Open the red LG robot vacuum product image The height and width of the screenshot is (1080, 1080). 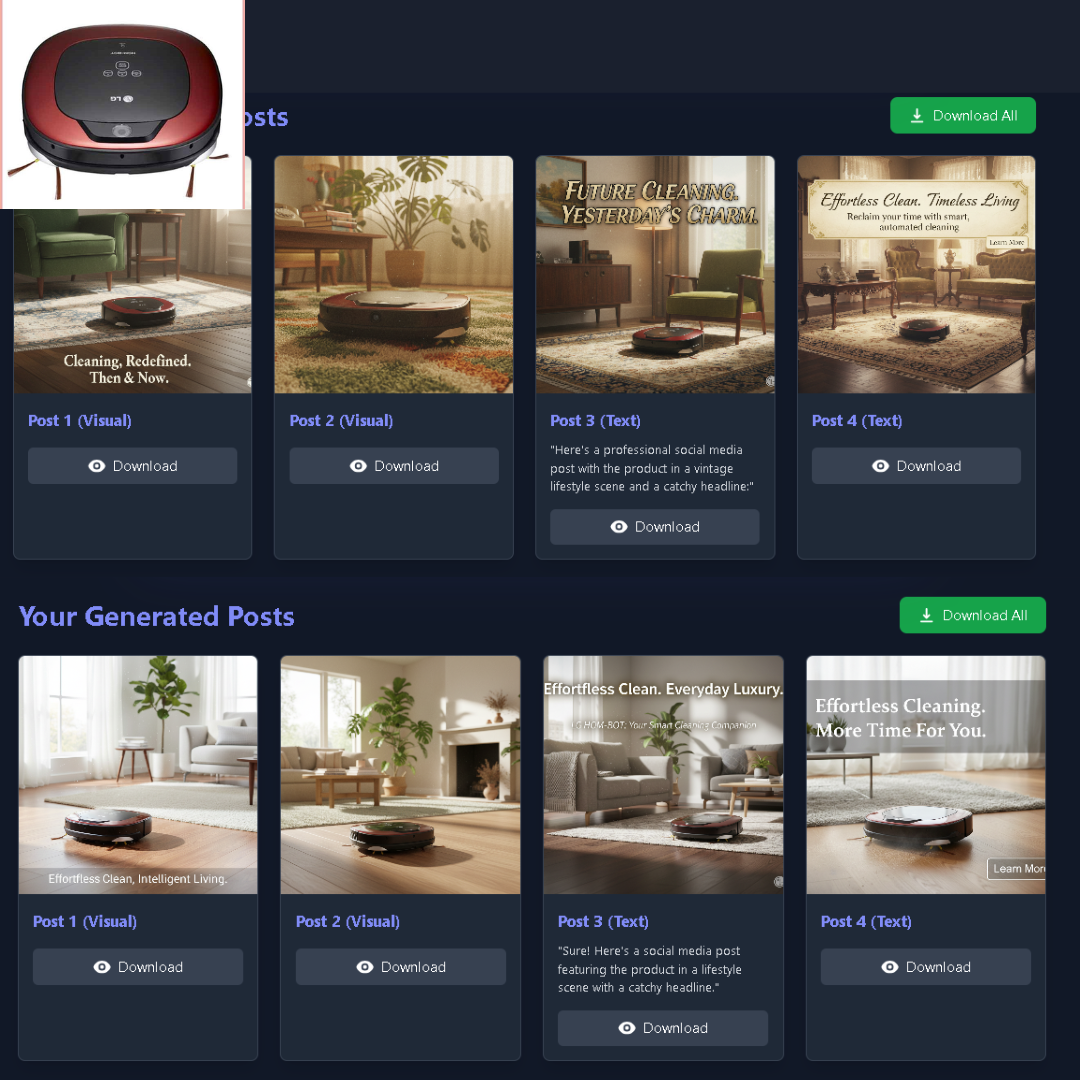click(123, 104)
